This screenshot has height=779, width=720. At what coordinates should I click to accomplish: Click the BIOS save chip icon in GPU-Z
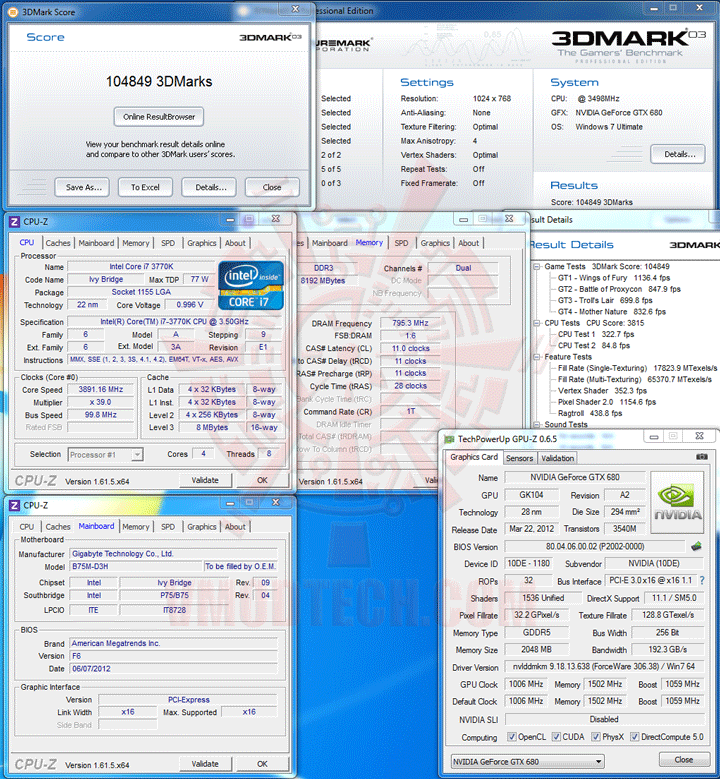(696, 546)
